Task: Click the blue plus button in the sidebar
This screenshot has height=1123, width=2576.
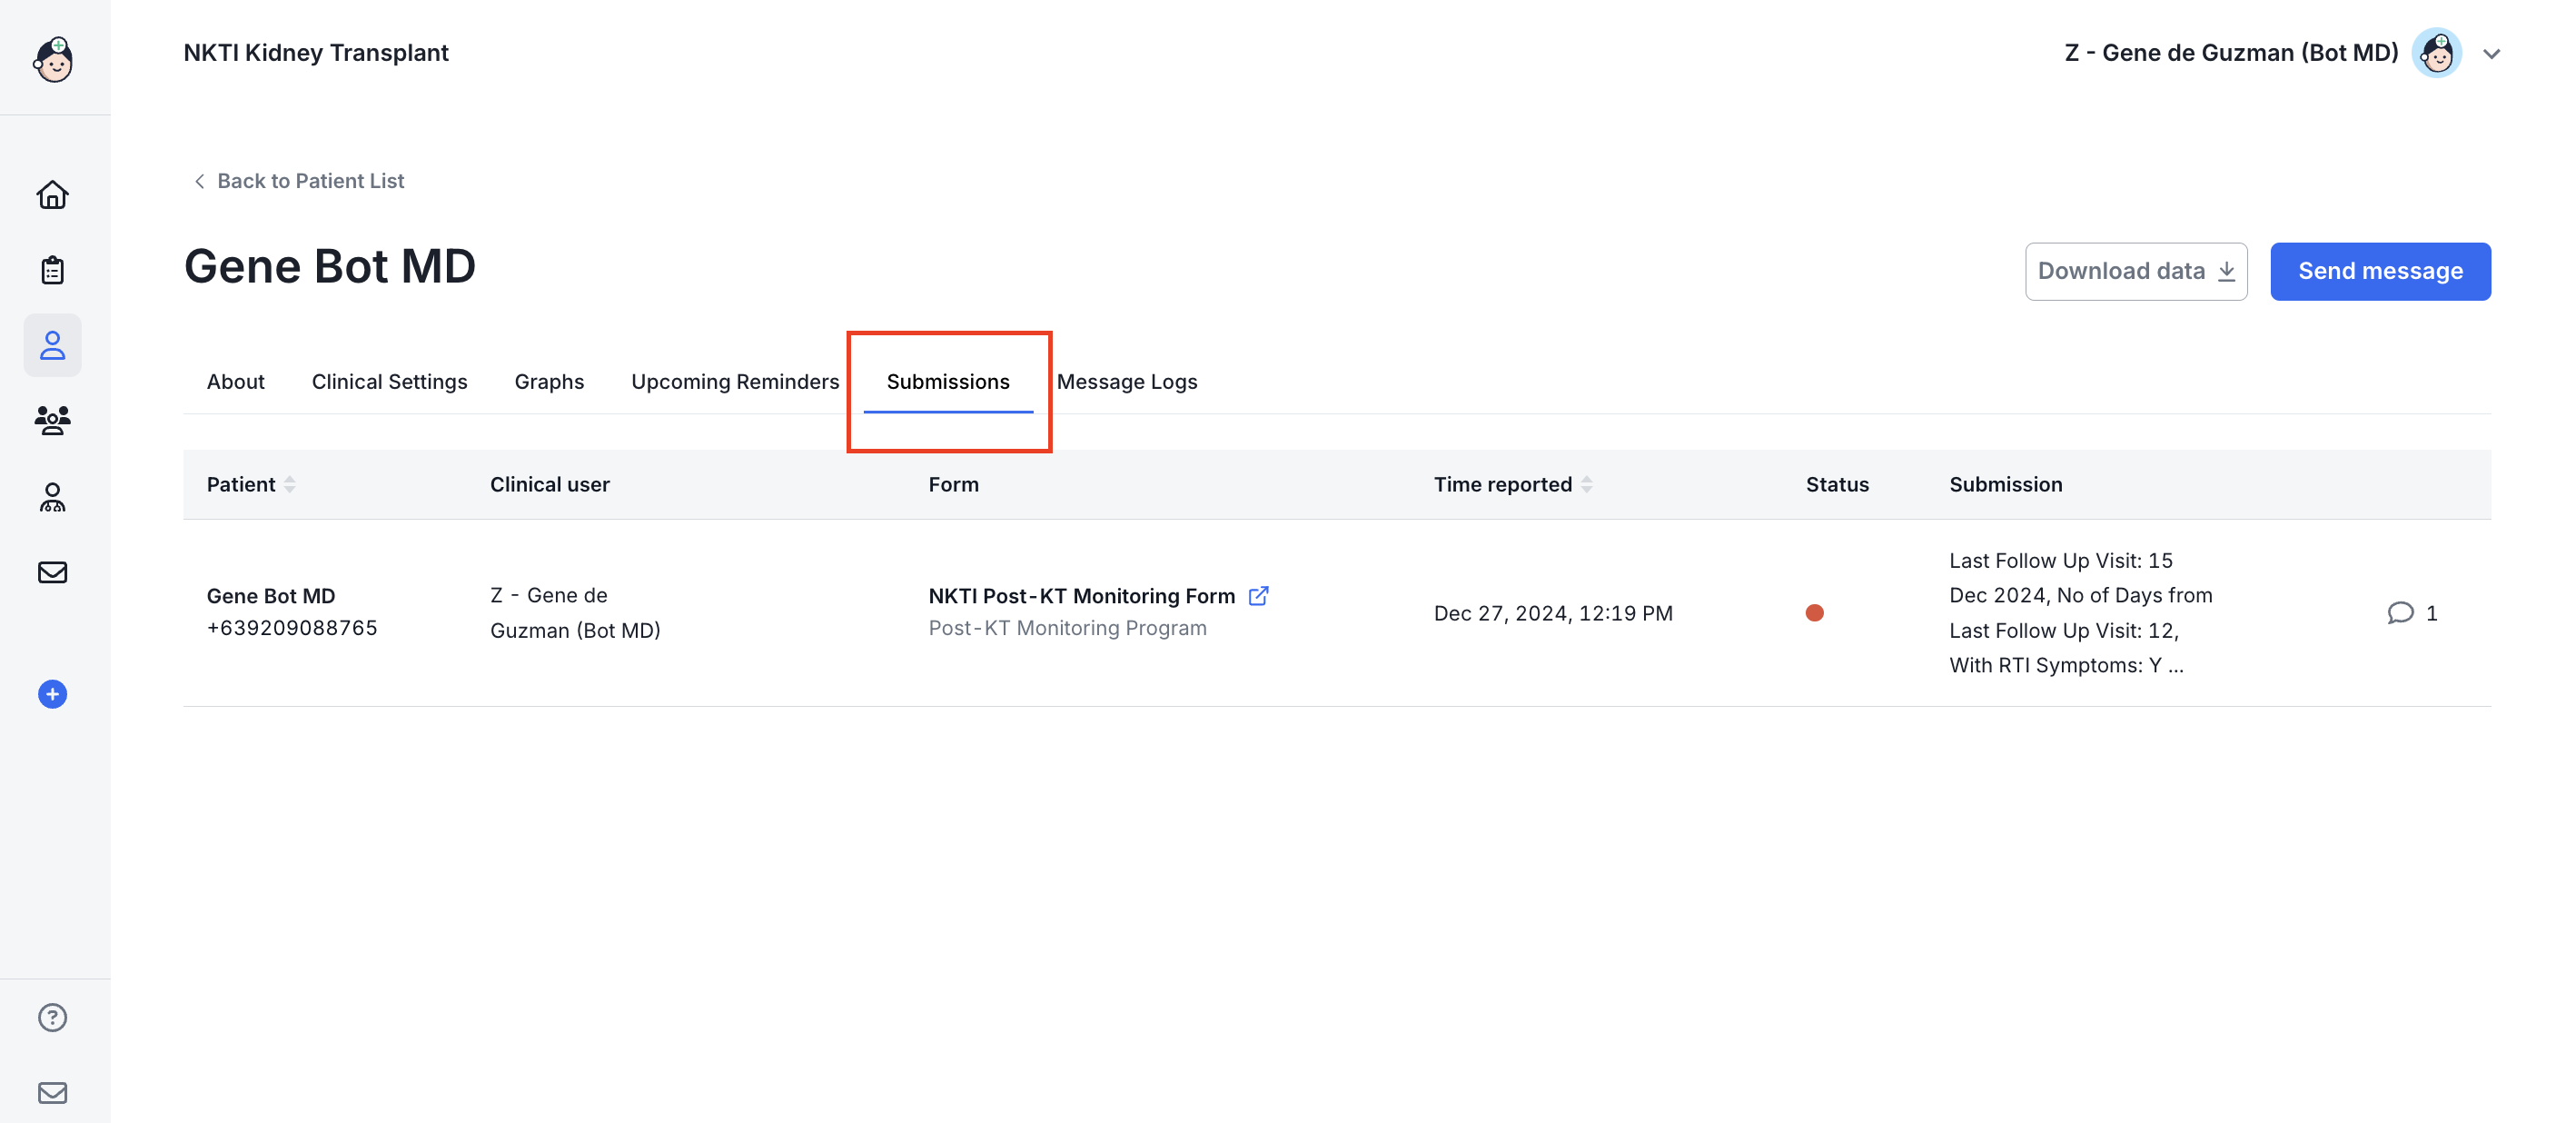Action: click(x=52, y=694)
